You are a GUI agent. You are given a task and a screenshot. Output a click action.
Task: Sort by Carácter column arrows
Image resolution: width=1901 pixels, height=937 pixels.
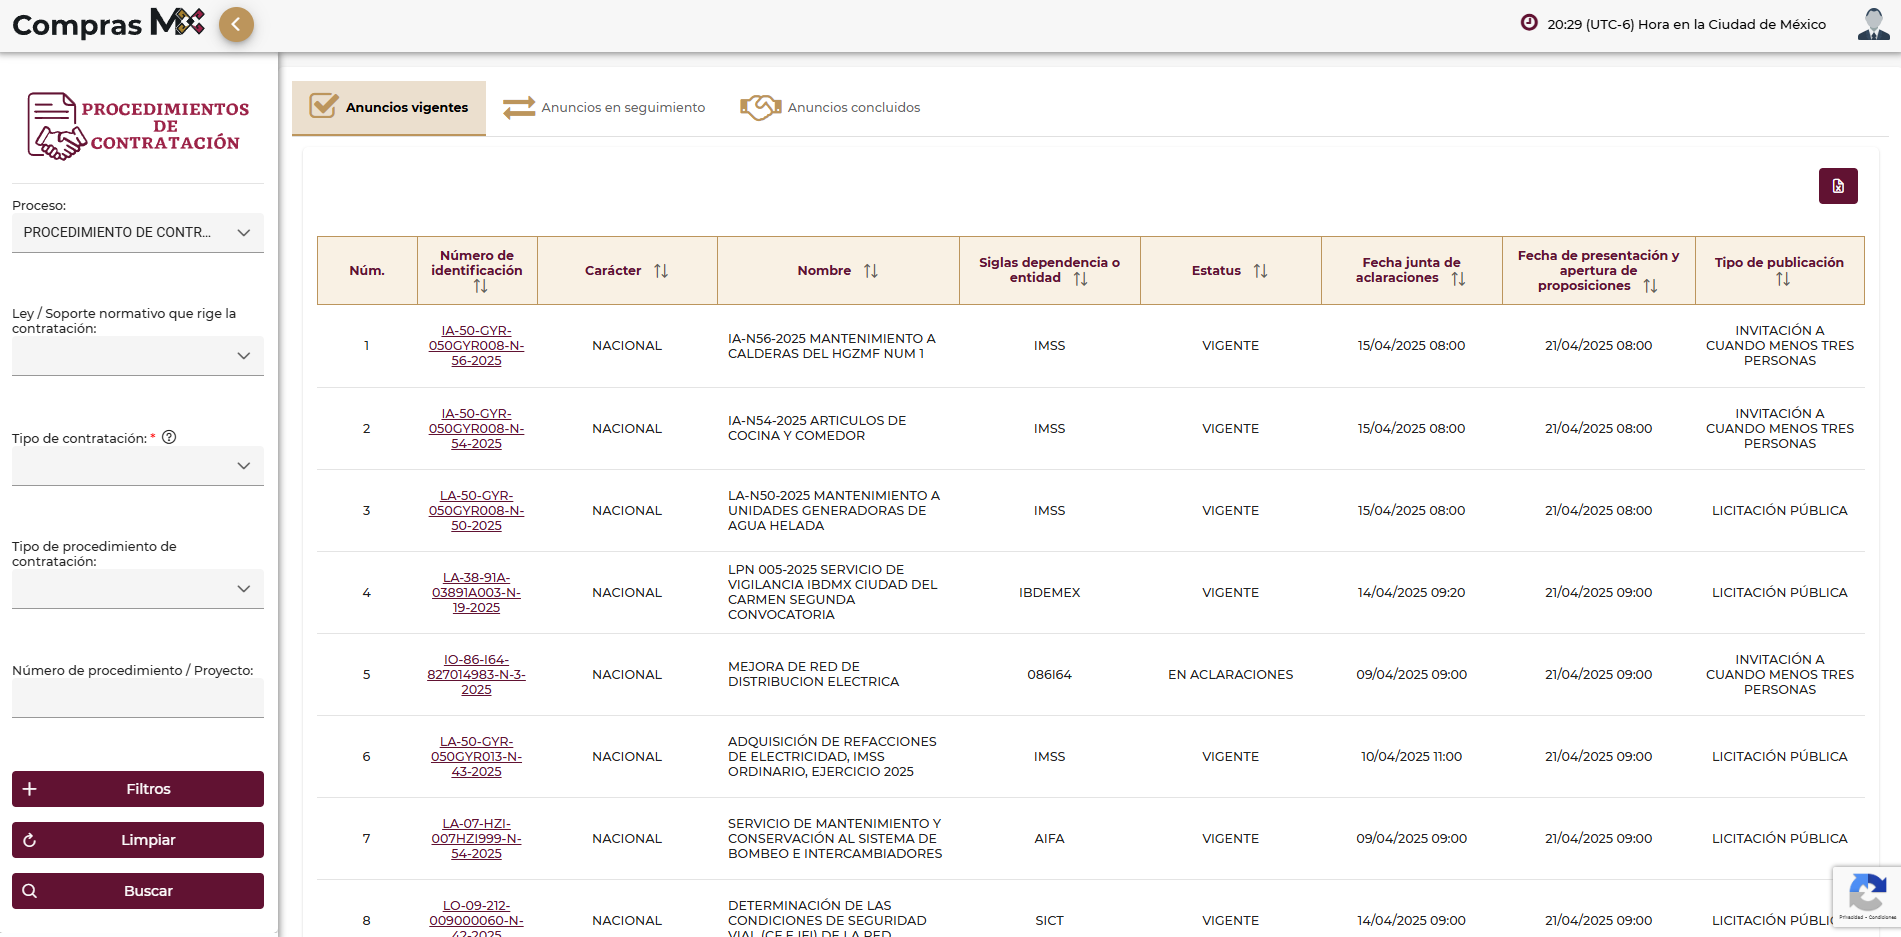click(661, 271)
